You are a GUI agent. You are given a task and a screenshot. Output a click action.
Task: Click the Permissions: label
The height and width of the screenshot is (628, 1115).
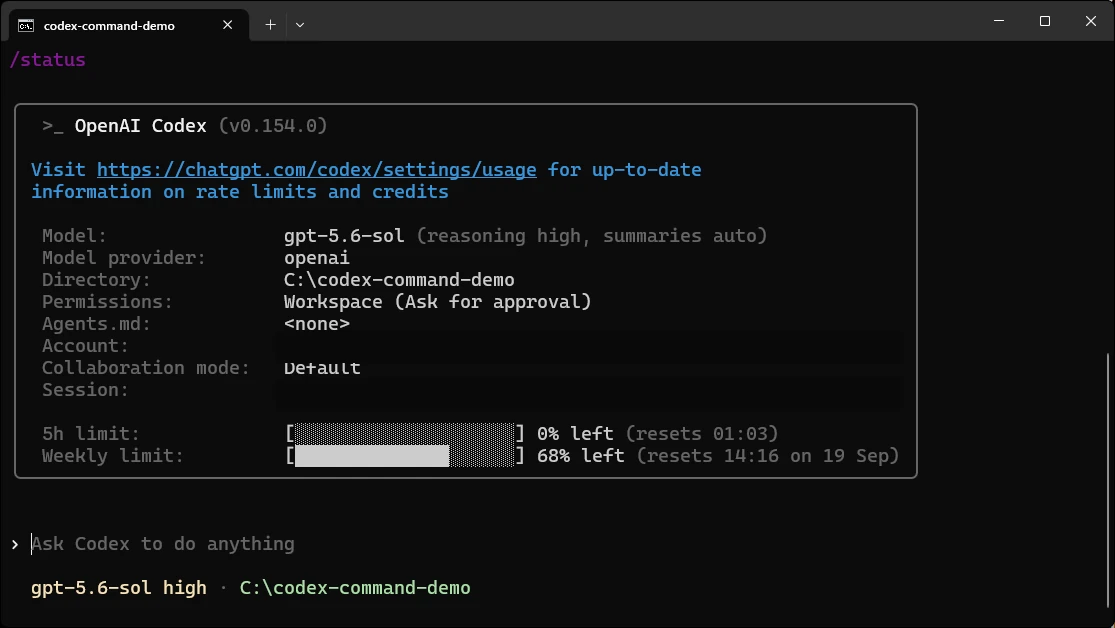(107, 302)
